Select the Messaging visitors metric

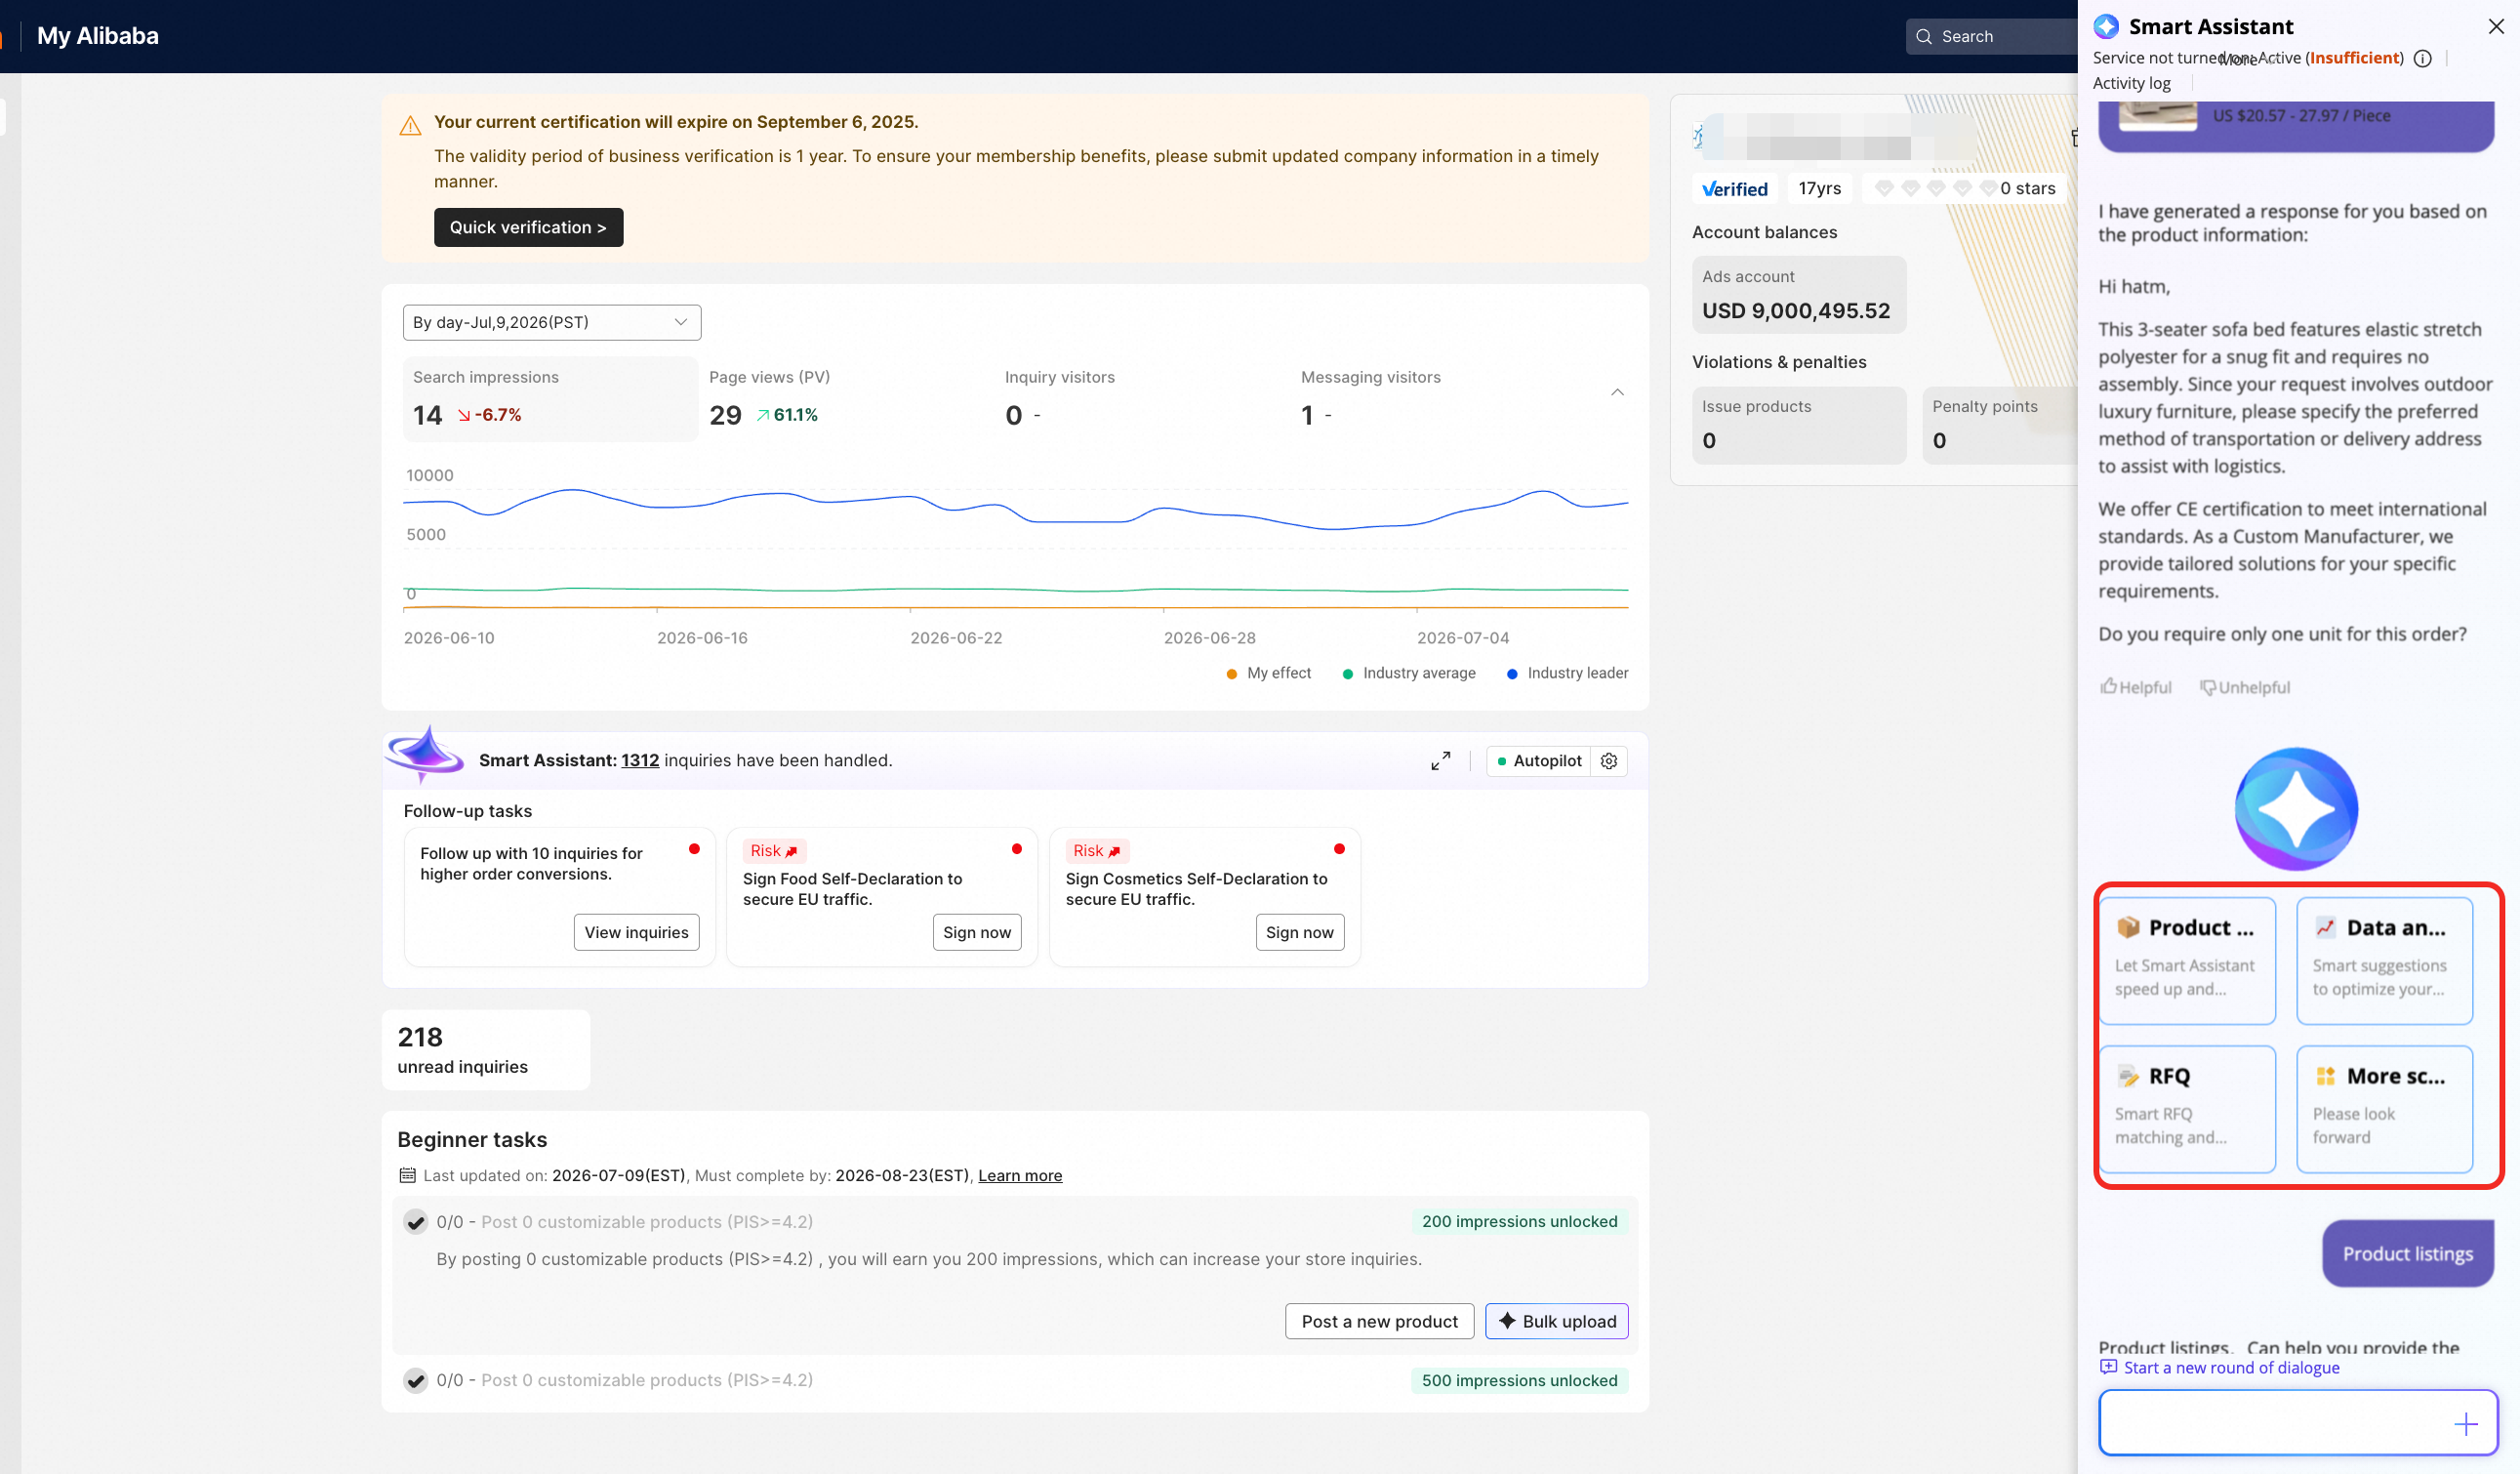click(x=1439, y=399)
